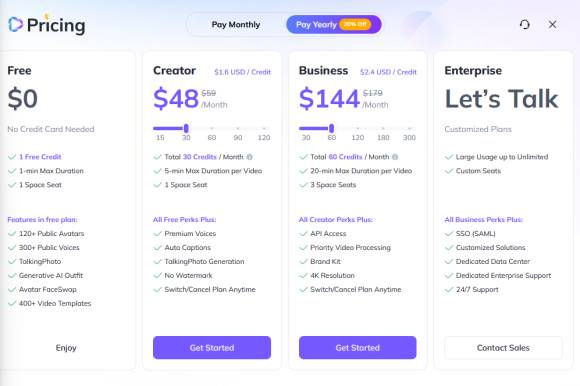Click info icon next to 30 Credits / Month
The height and width of the screenshot is (386, 580).
pyautogui.click(x=250, y=157)
